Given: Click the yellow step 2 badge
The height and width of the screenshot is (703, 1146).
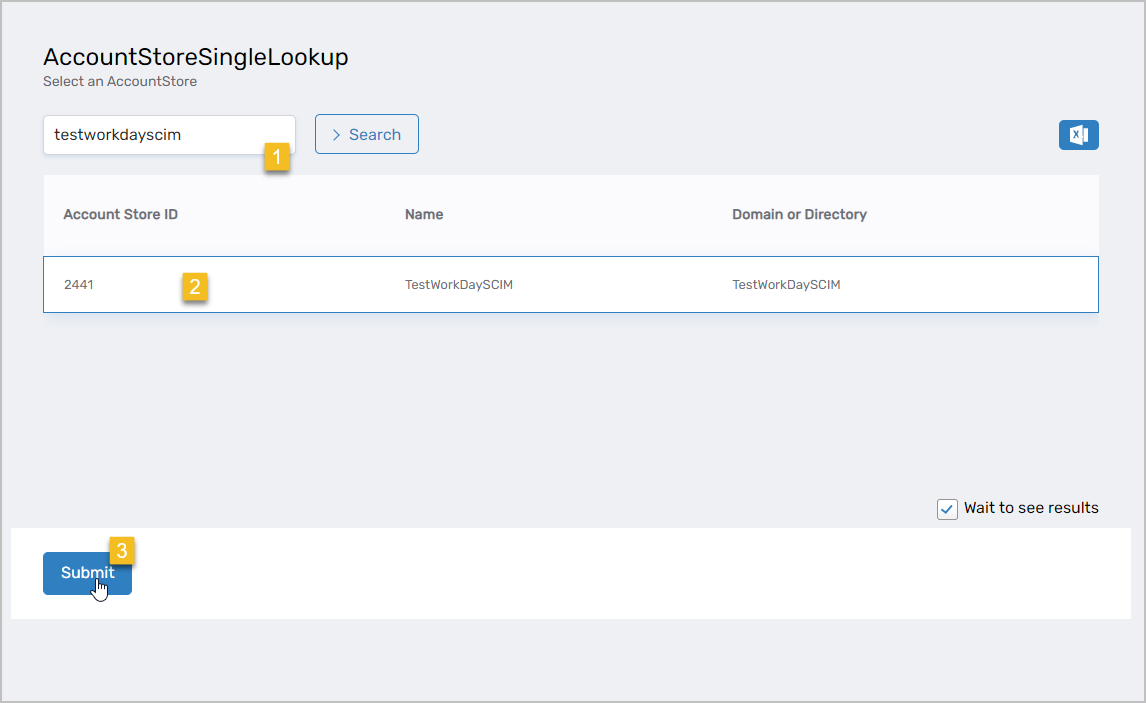Looking at the screenshot, I should [195, 287].
